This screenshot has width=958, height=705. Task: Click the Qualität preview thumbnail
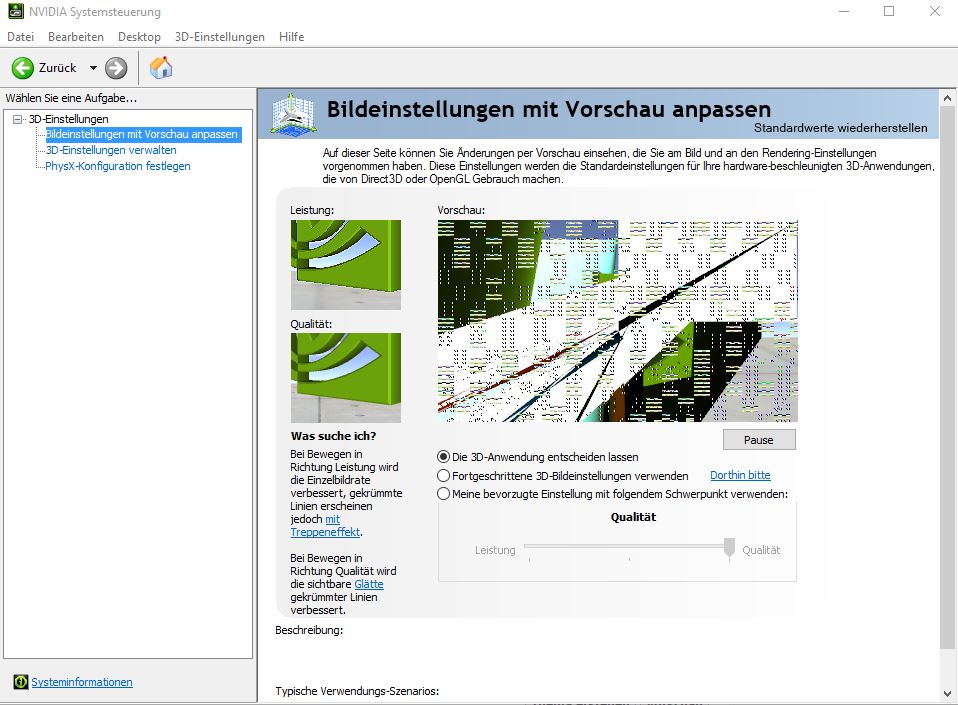click(x=346, y=378)
